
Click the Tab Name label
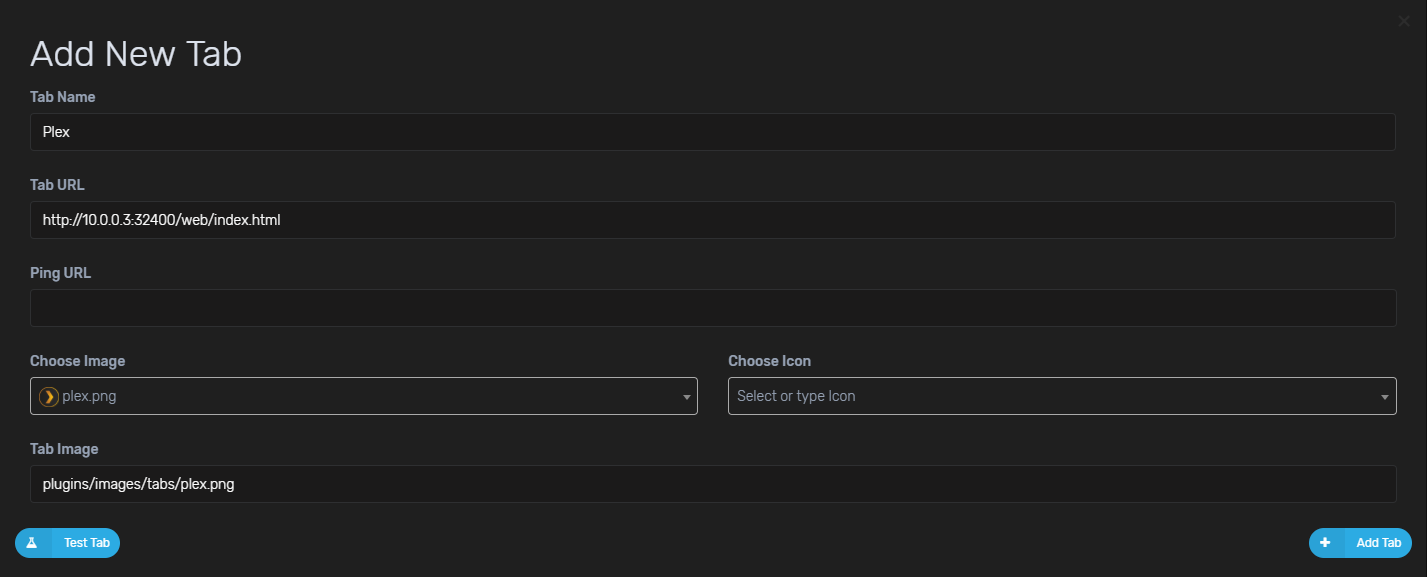click(x=63, y=97)
